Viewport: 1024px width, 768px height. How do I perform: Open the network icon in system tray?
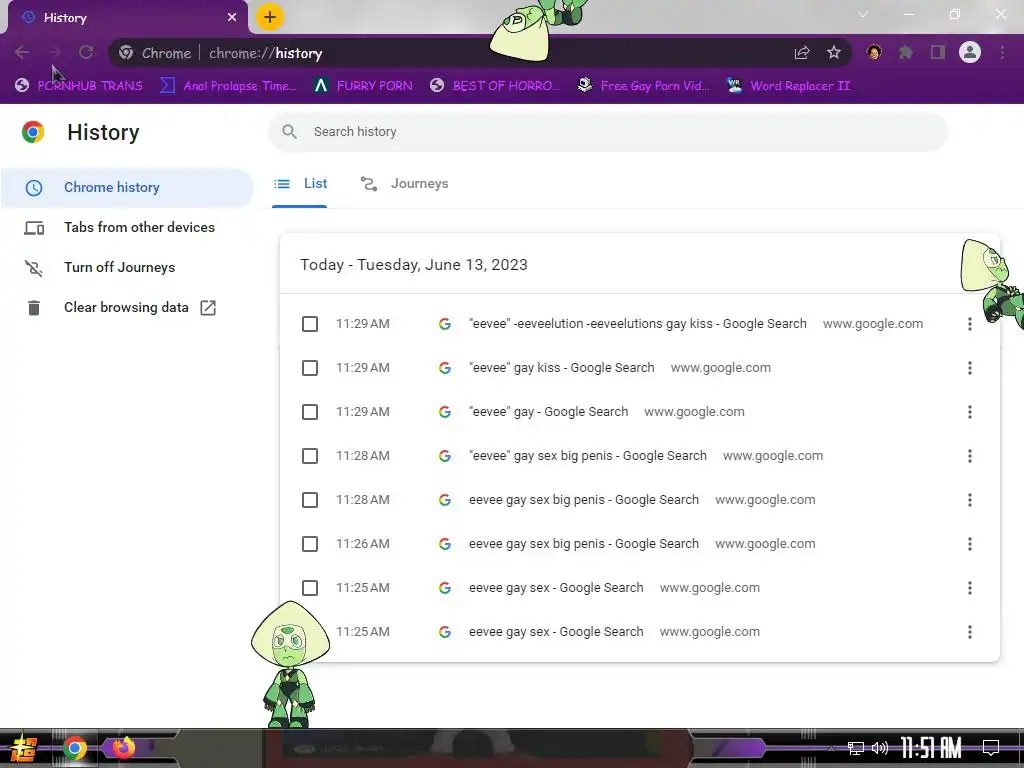[x=856, y=748]
